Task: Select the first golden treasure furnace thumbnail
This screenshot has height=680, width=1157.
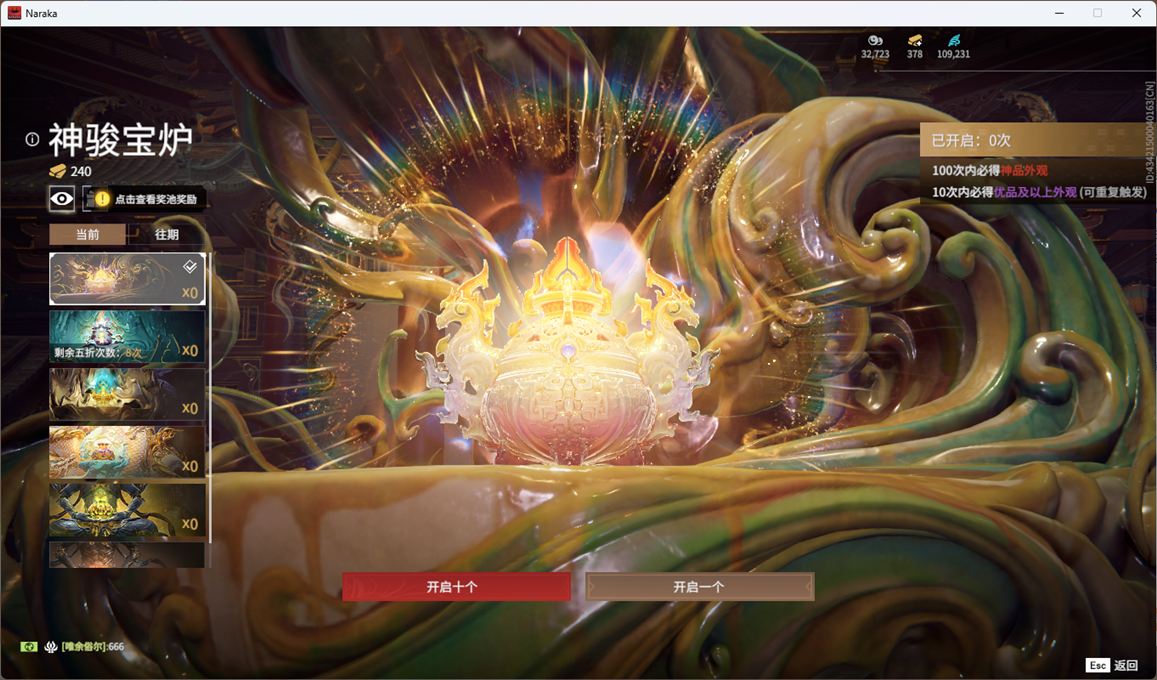Action: (127, 279)
